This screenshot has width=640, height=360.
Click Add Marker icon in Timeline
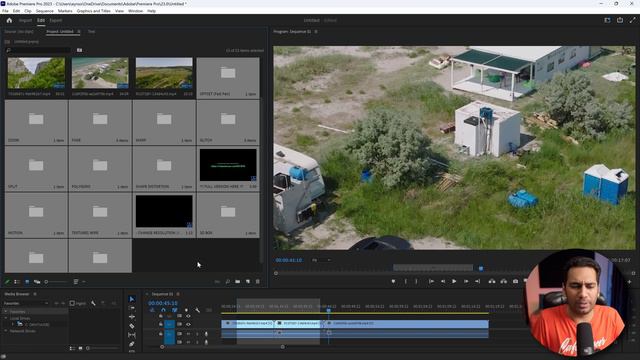tap(186, 310)
